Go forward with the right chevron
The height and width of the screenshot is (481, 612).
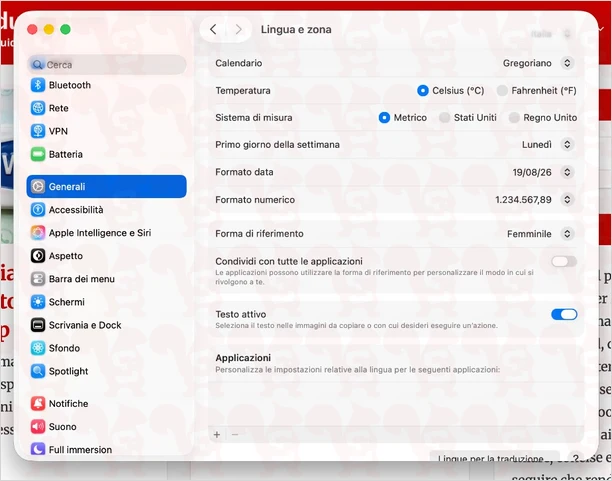[x=238, y=29]
